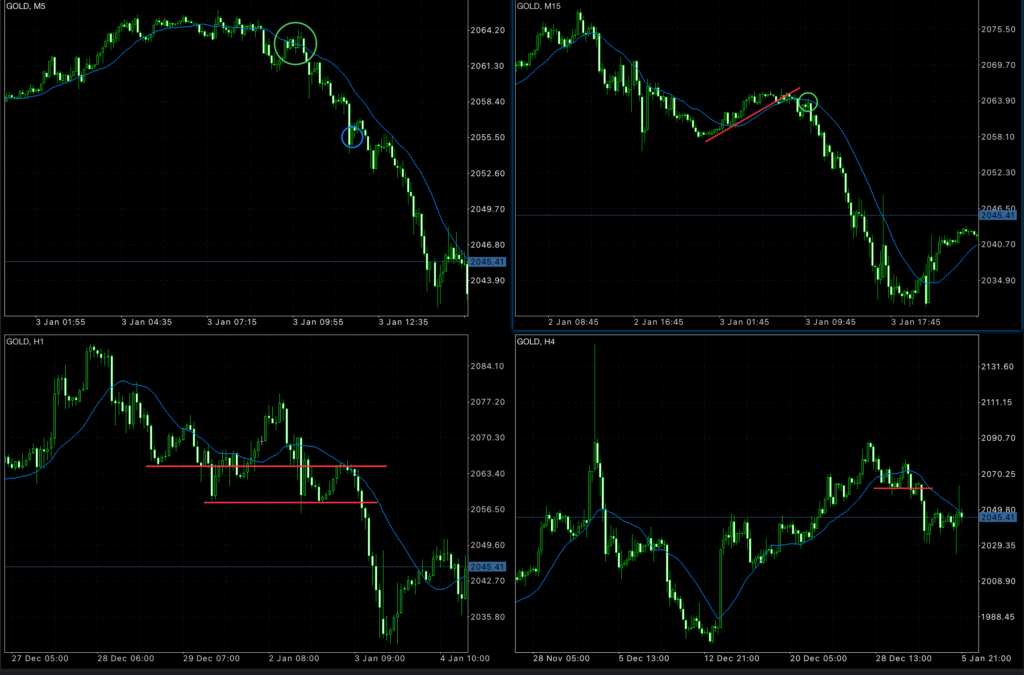Select the GOLD, H4 chart title
1024x675 pixels.
tap(536, 341)
